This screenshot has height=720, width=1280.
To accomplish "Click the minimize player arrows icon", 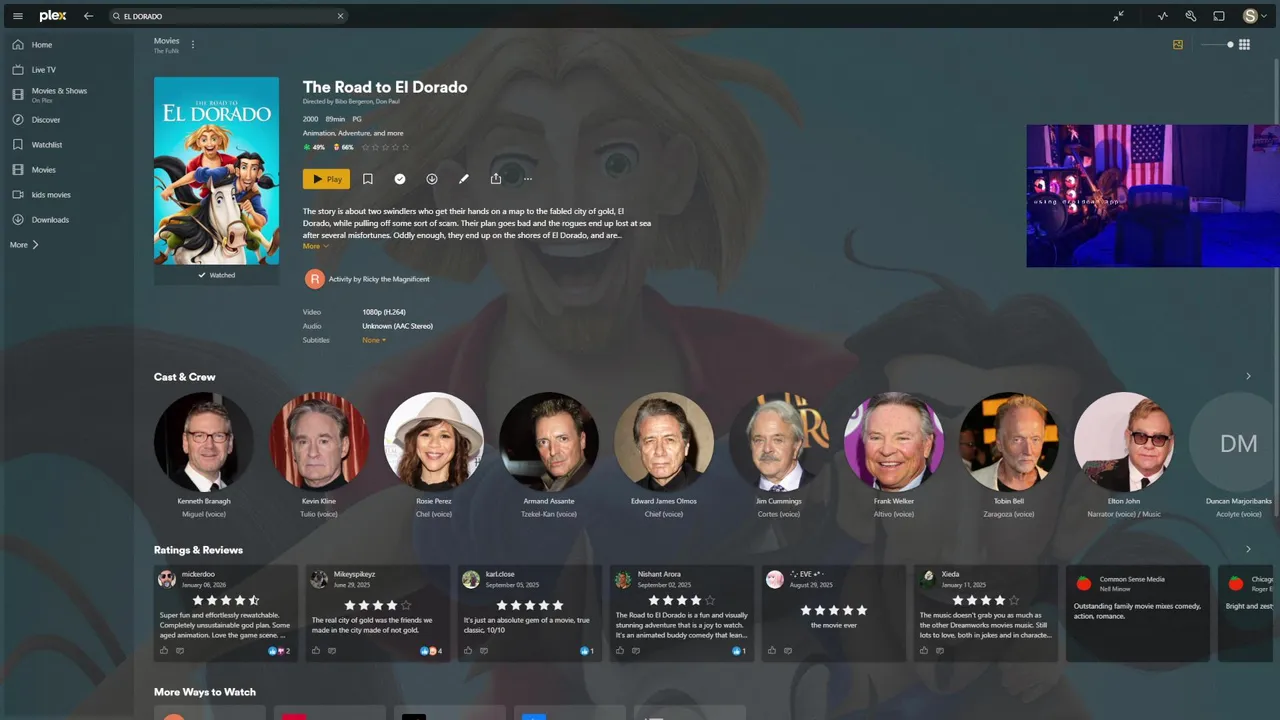I will click(1118, 16).
